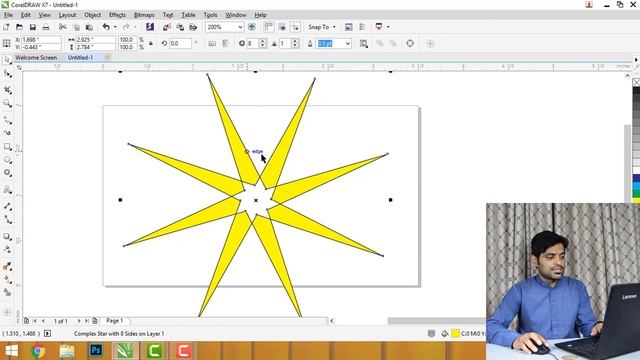
Task: Select the Smart Fill tool
Action: tap(7, 292)
